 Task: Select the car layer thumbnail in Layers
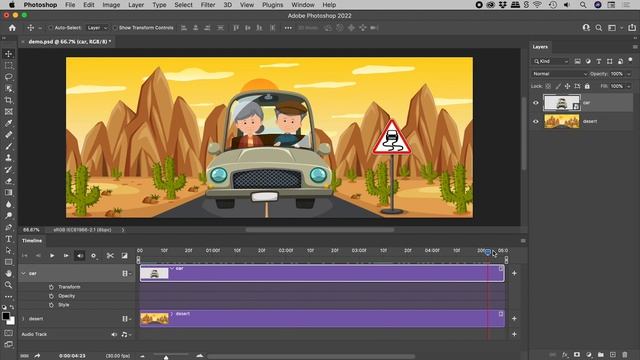[x=562, y=103]
